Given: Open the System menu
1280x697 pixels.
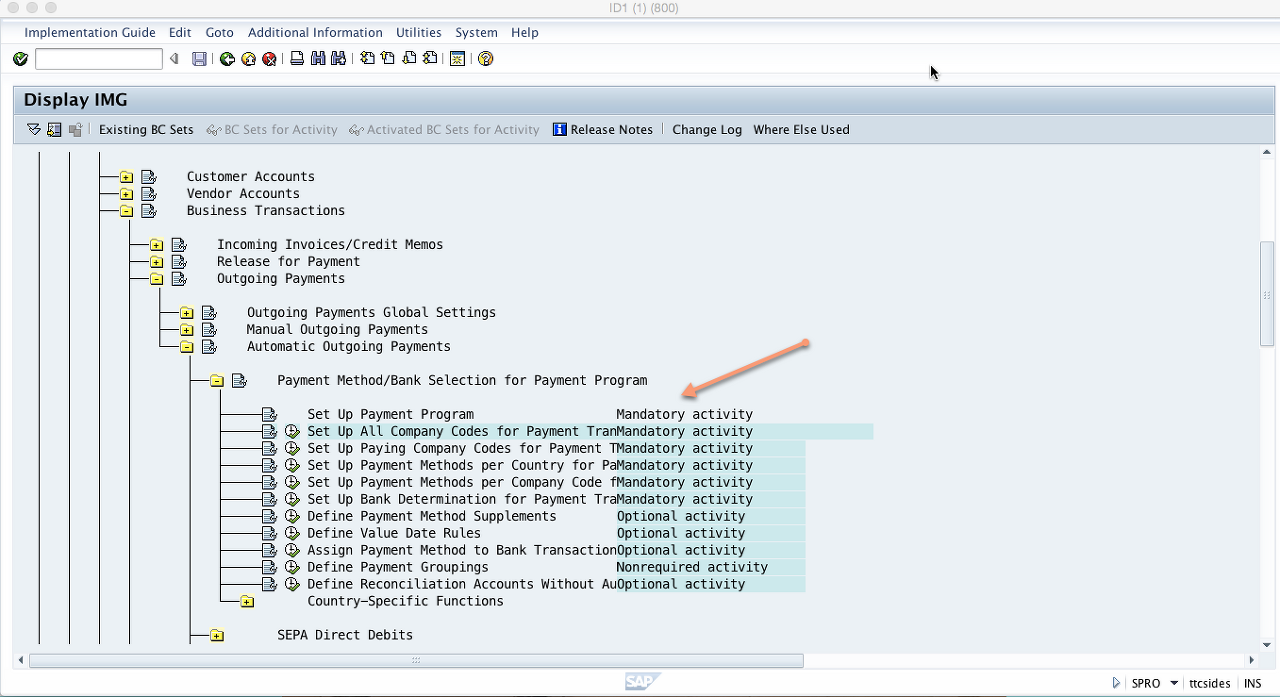Looking at the screenshot, I should [x=476, y=32].
